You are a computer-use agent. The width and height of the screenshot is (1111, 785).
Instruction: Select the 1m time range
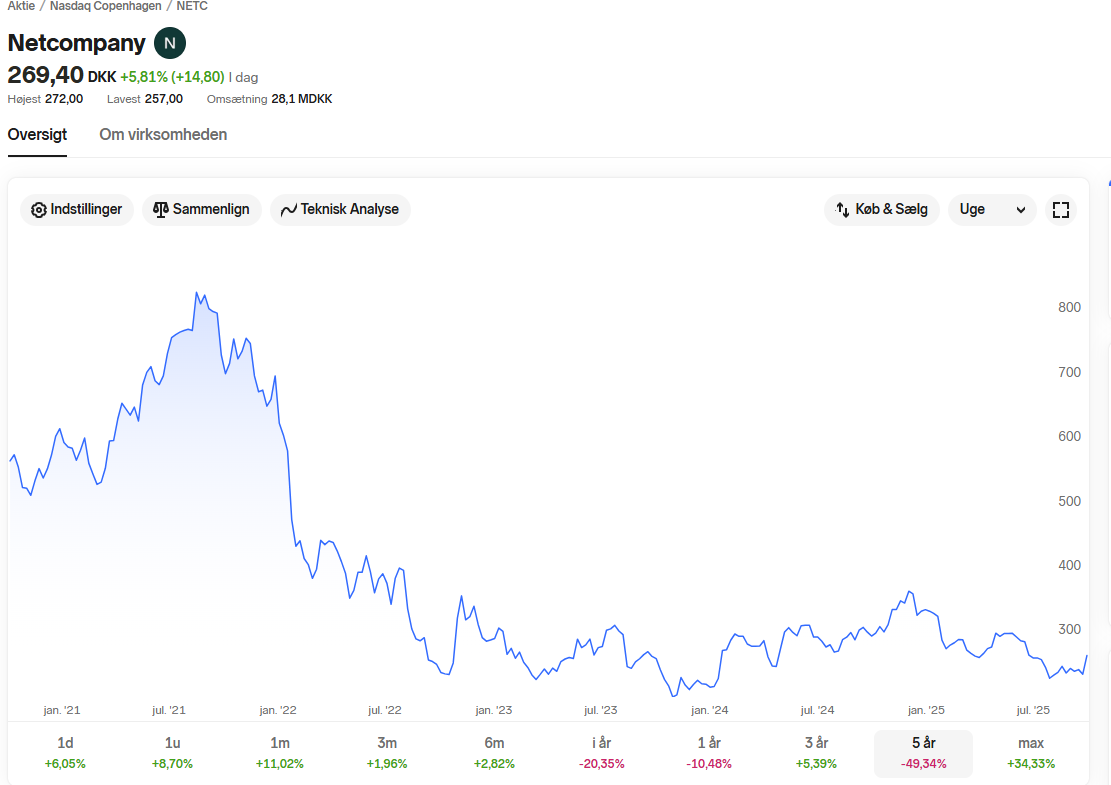coord(280,753)
